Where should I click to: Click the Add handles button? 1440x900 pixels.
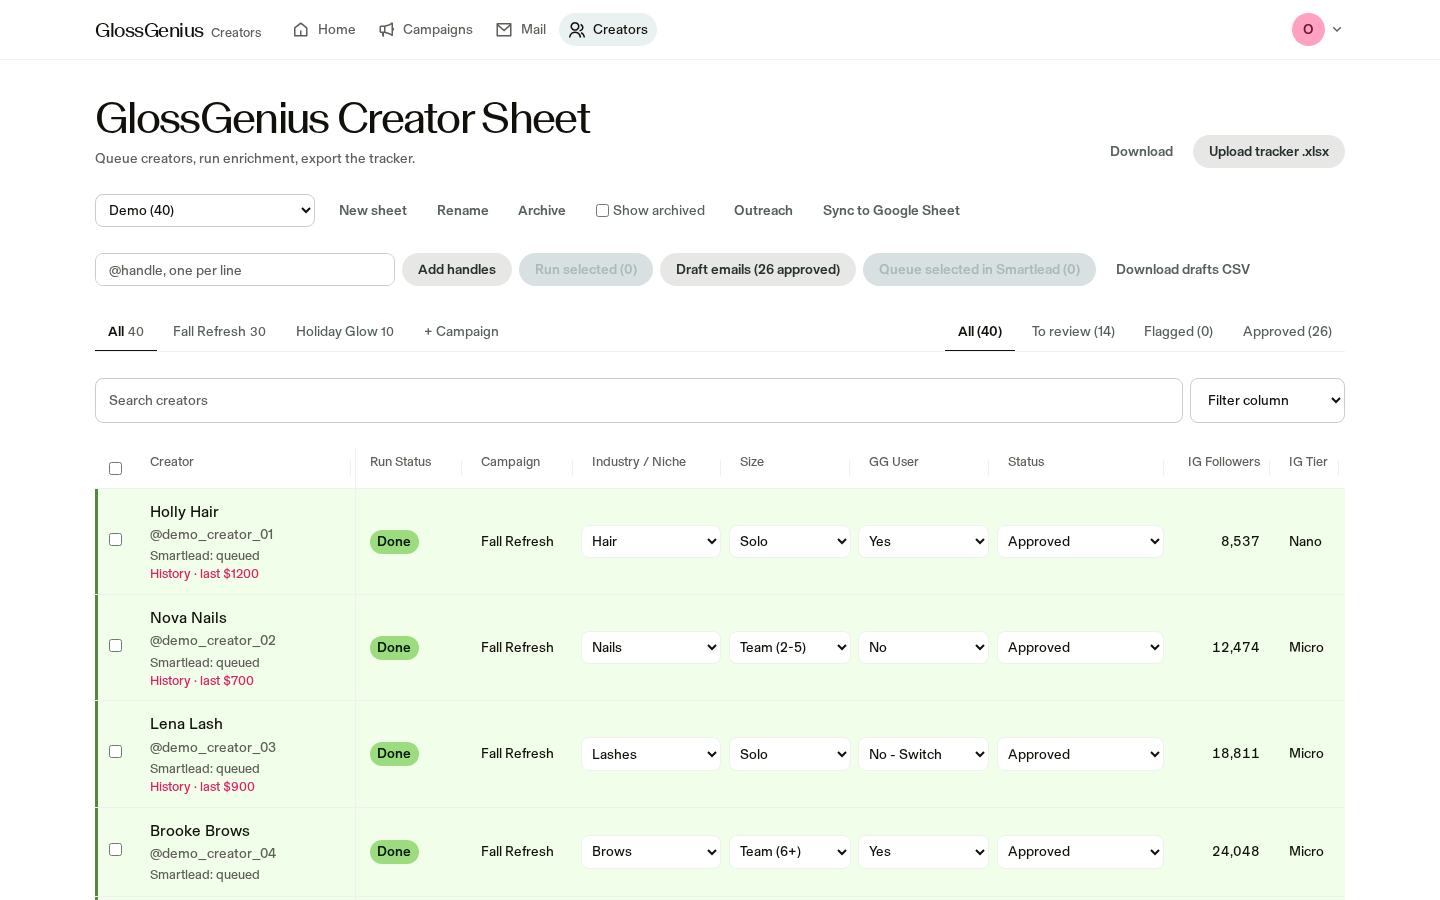click(x=457, y=269)
